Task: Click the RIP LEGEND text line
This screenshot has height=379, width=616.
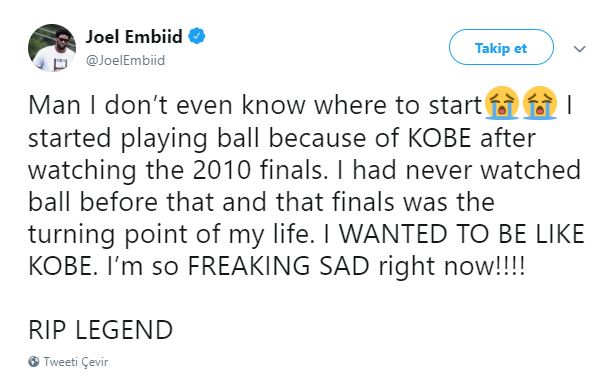Action: [x=101, y=330]
